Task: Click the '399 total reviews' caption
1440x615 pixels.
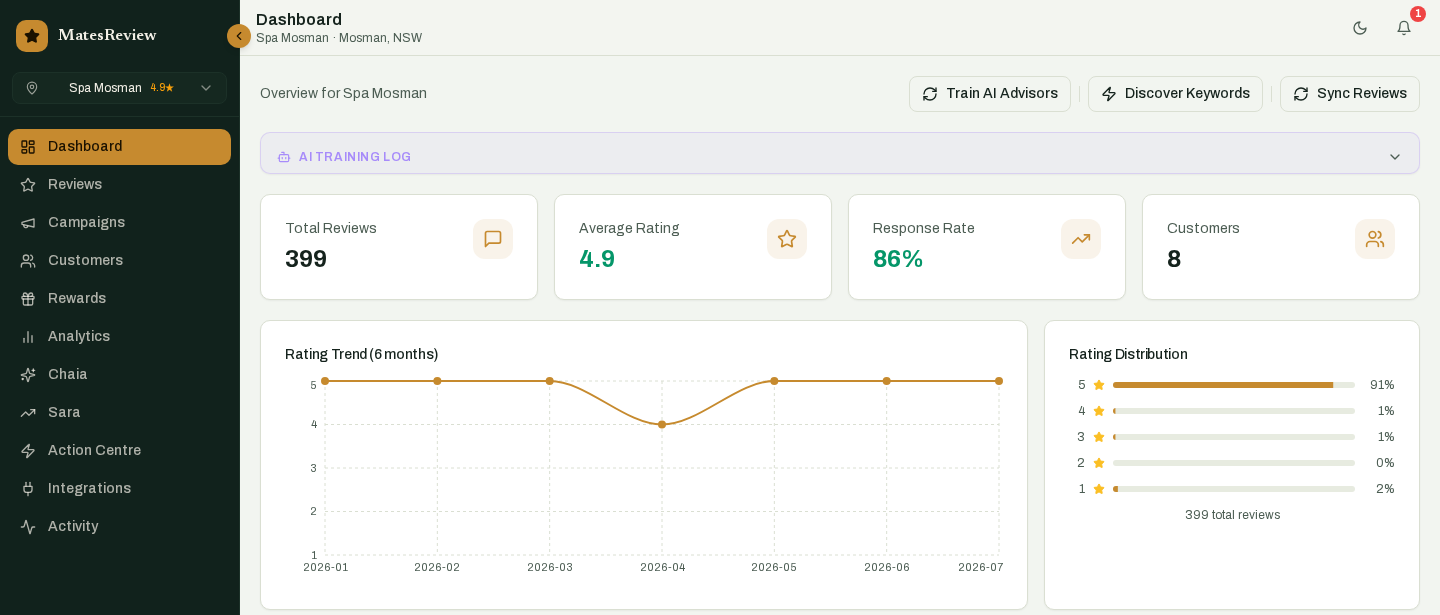Action: [1232, 515]
